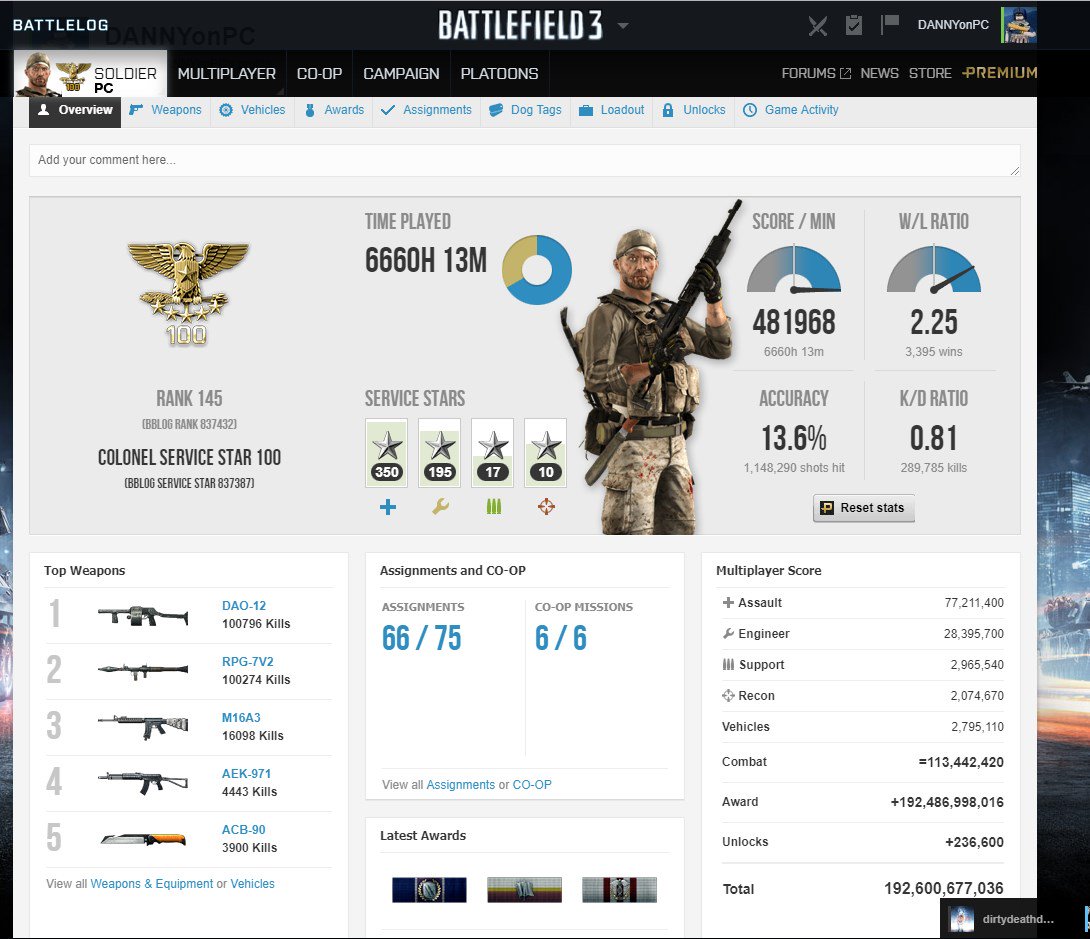Open the Campaign menu
1090x939 pixels.
[401, 73]
